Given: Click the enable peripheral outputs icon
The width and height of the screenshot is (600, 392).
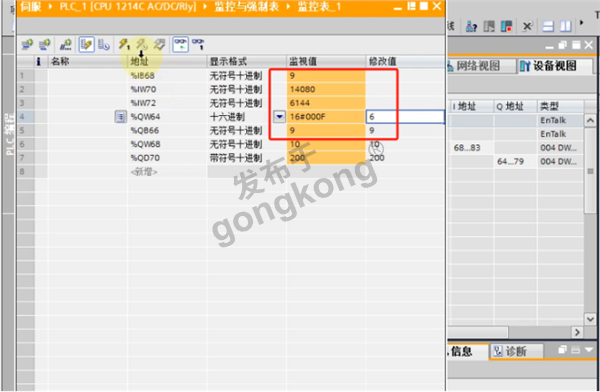Looking at the screenshot, I should pyautogui.click(x=160, y=44).
